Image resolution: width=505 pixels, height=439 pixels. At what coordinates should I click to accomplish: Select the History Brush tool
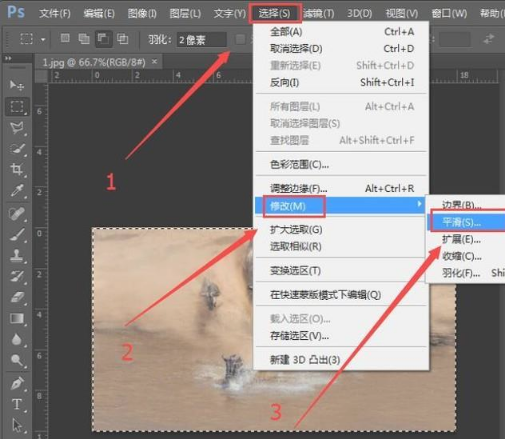[17, 276]
